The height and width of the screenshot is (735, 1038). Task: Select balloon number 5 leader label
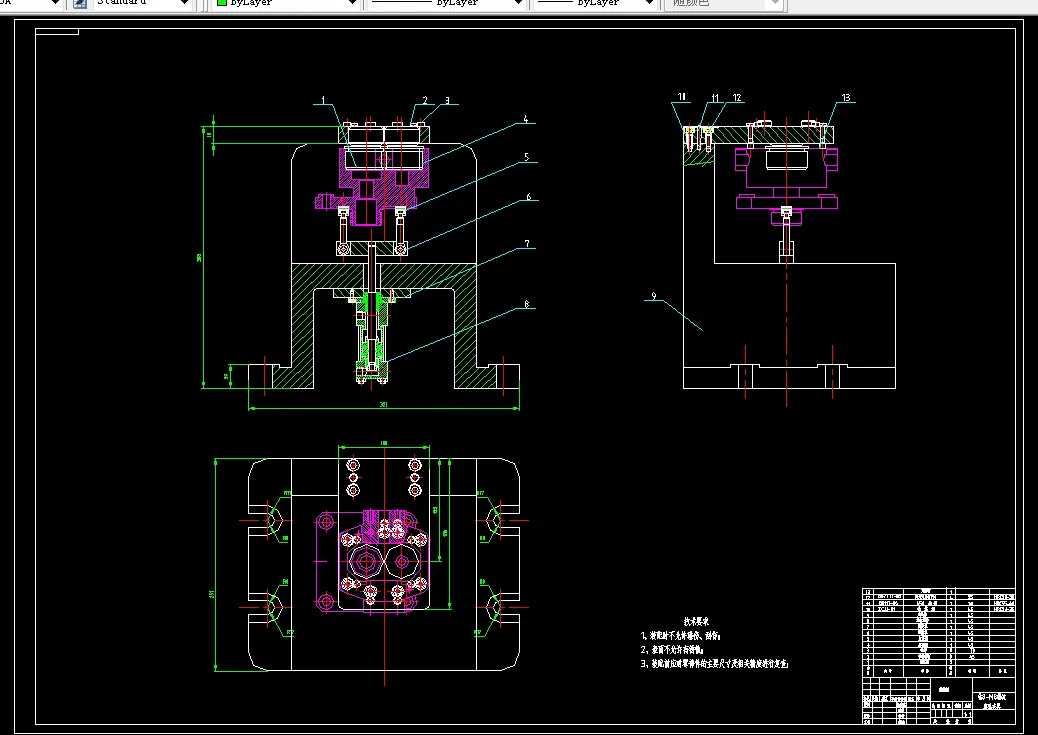(x=527, y=158)
